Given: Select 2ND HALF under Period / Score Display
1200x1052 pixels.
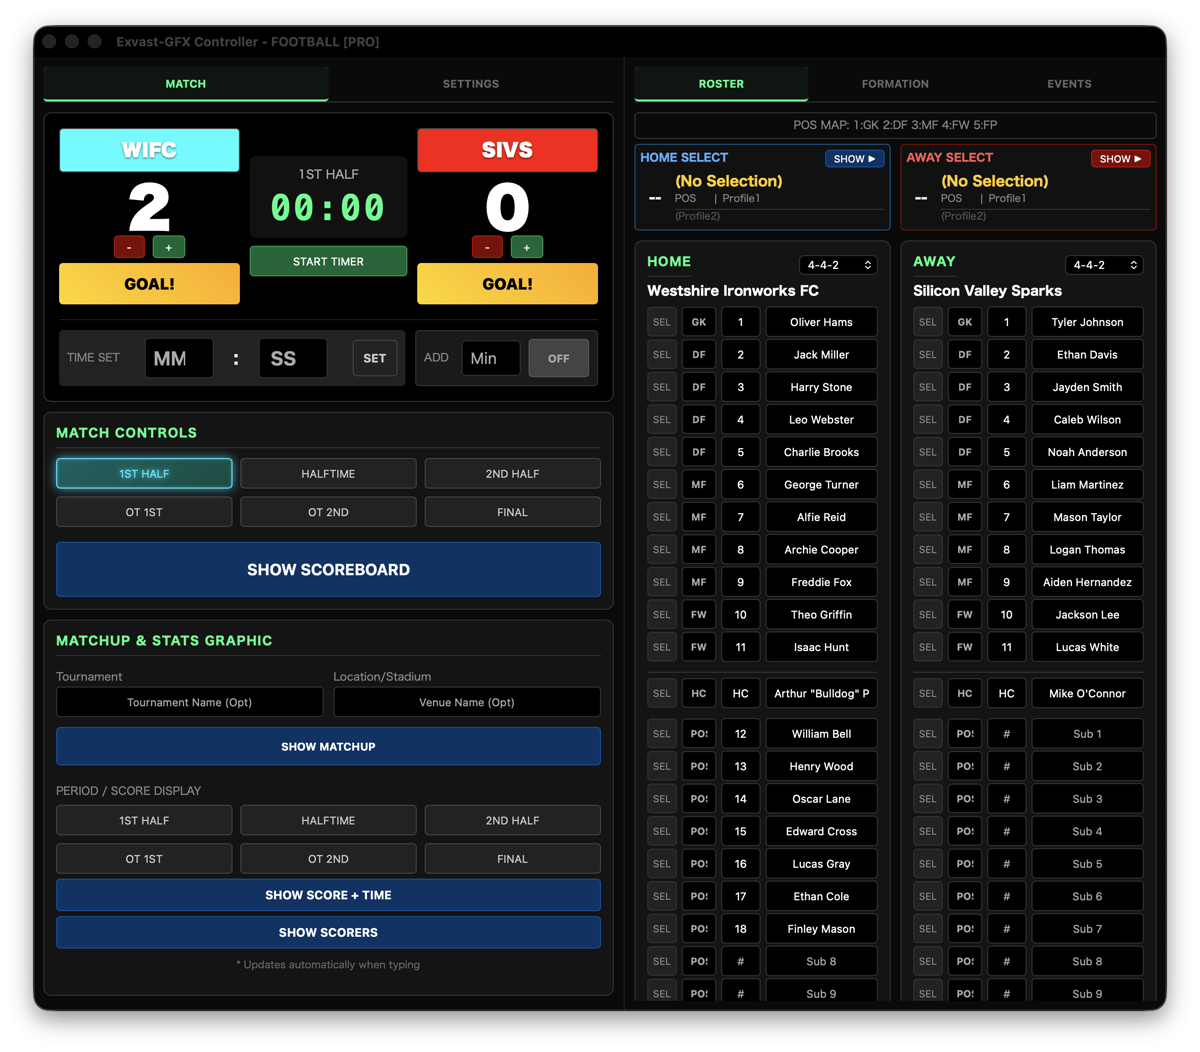Looking at the screenshot, I should pos(512,820).
